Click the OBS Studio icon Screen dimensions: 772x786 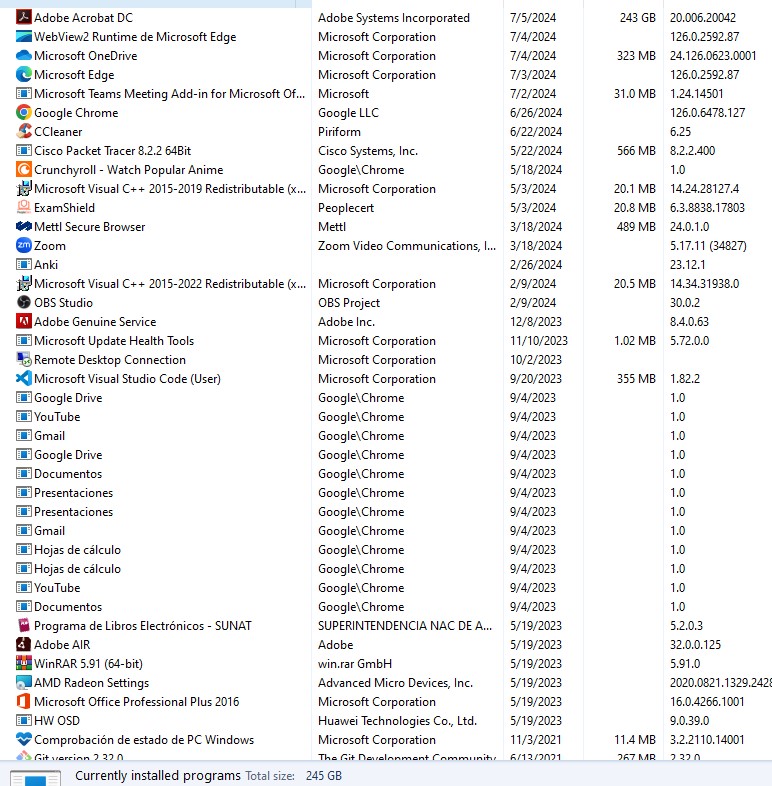(24, 303)
